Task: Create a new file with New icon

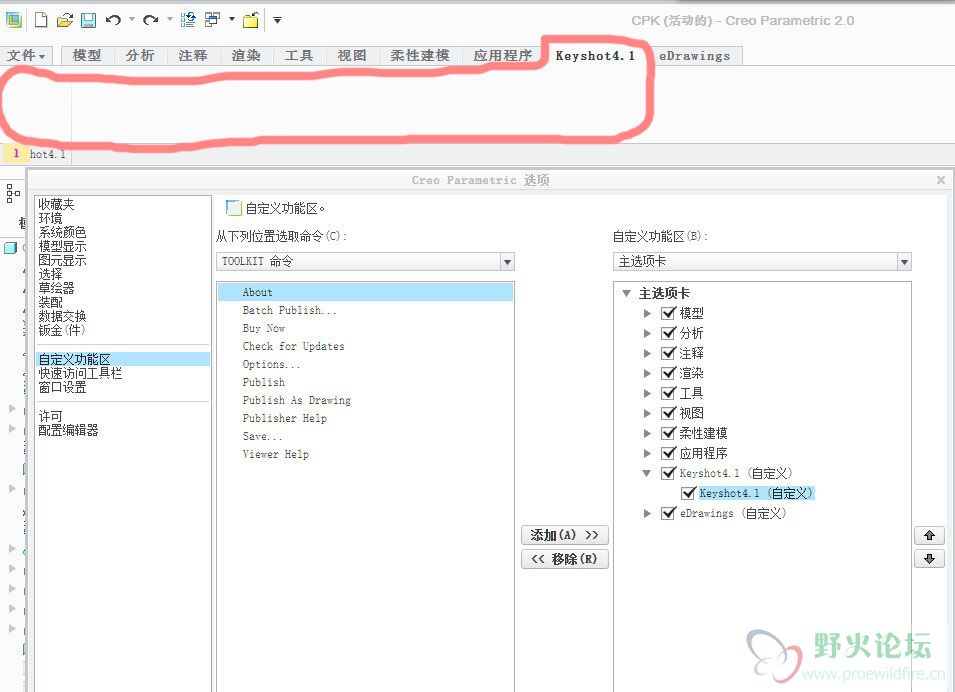Action: coord(41,20)
